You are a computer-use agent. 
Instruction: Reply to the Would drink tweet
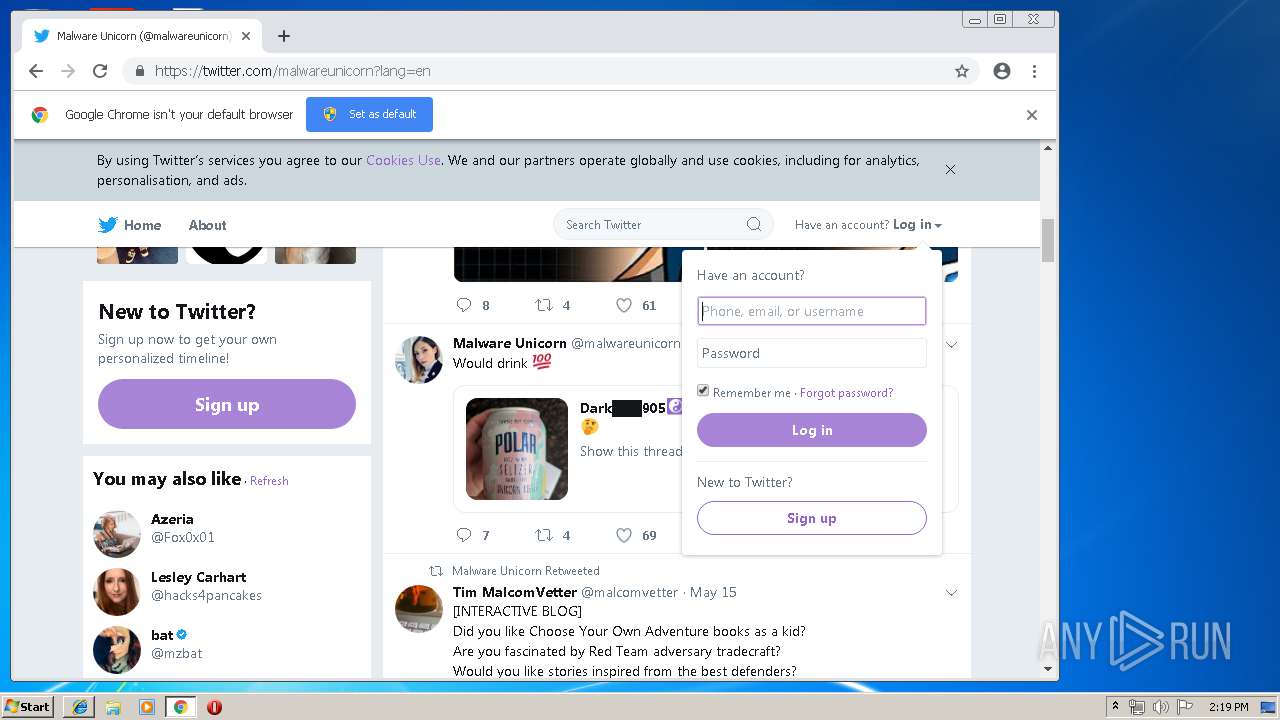coord(464,535)
